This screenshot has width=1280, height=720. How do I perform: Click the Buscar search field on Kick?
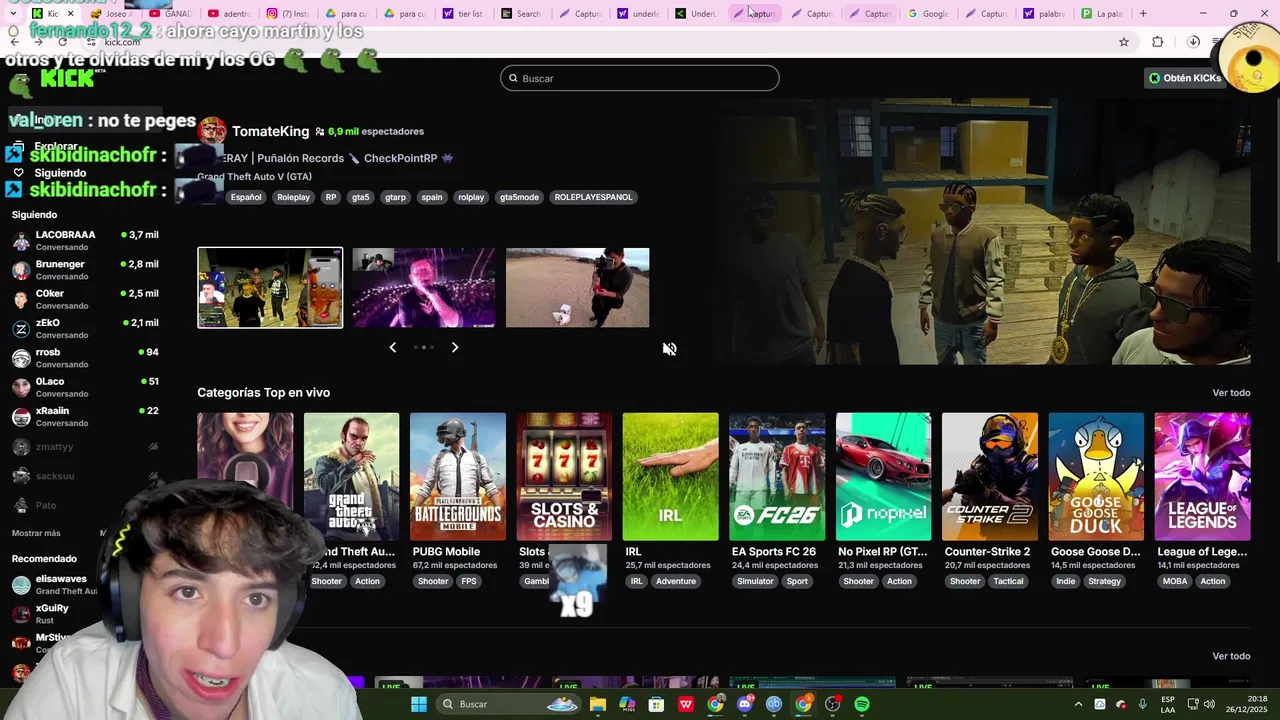[640, 78]
